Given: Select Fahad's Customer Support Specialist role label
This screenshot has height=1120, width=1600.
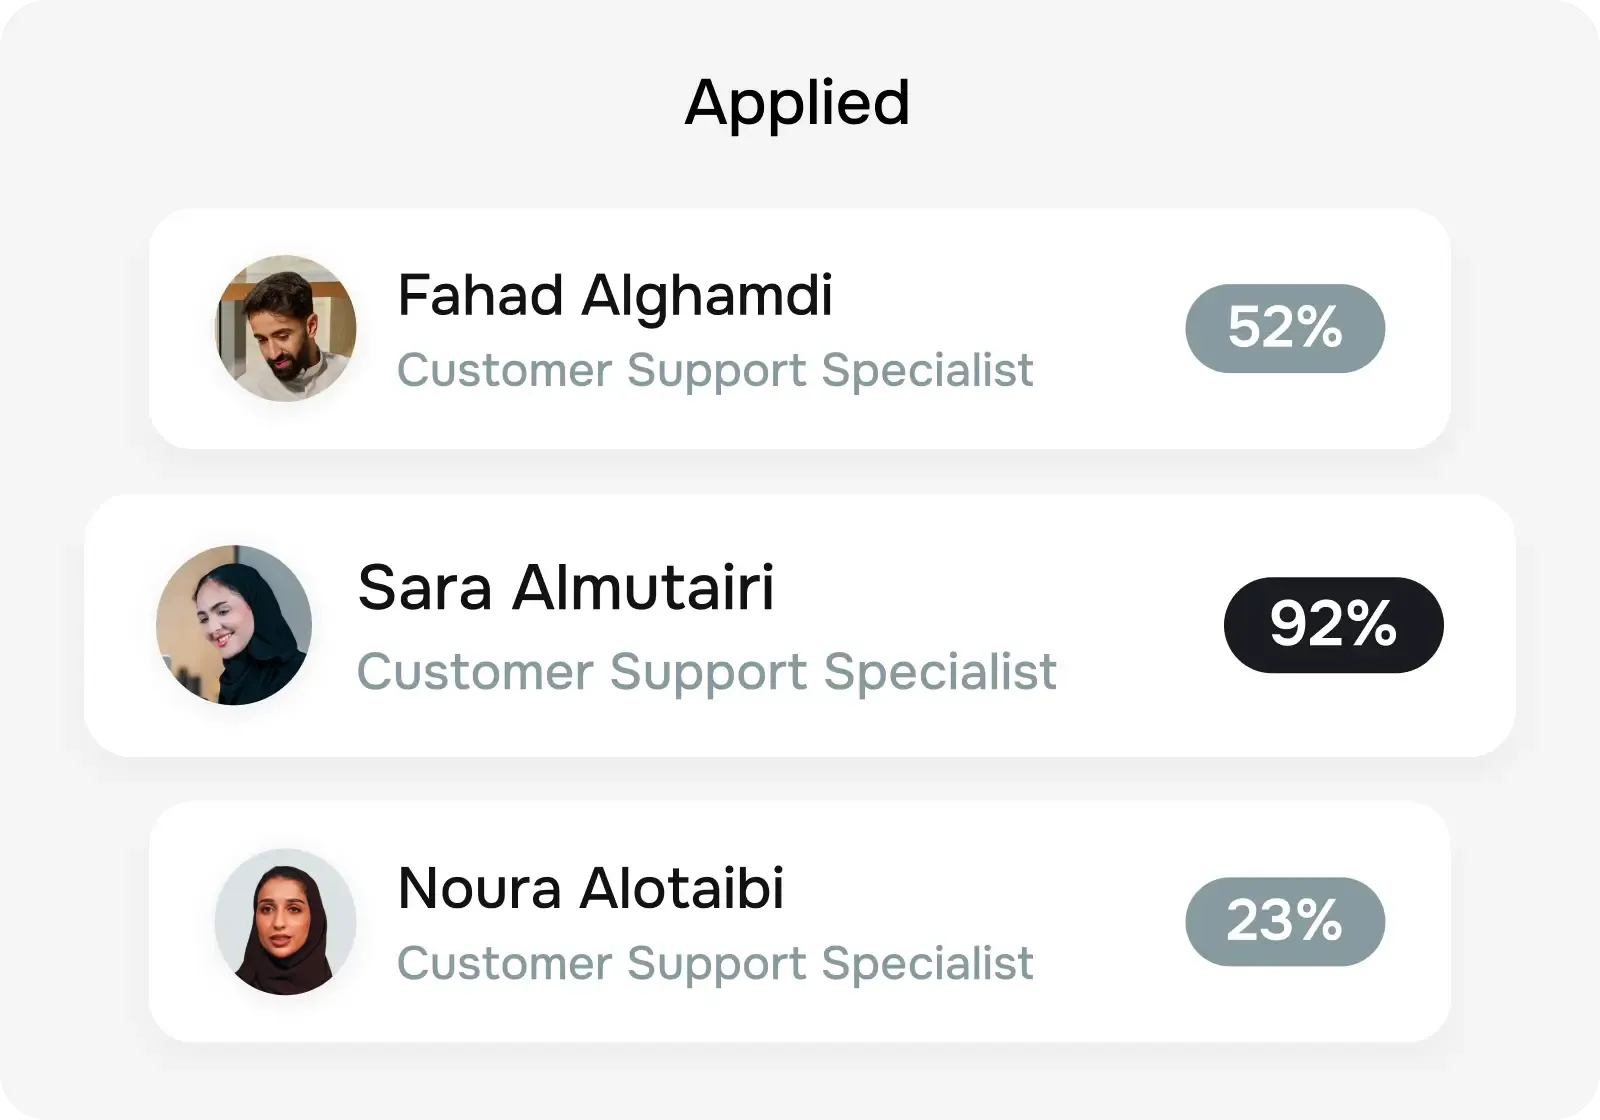Looking at the screenshot, I should tap(715, 370).
